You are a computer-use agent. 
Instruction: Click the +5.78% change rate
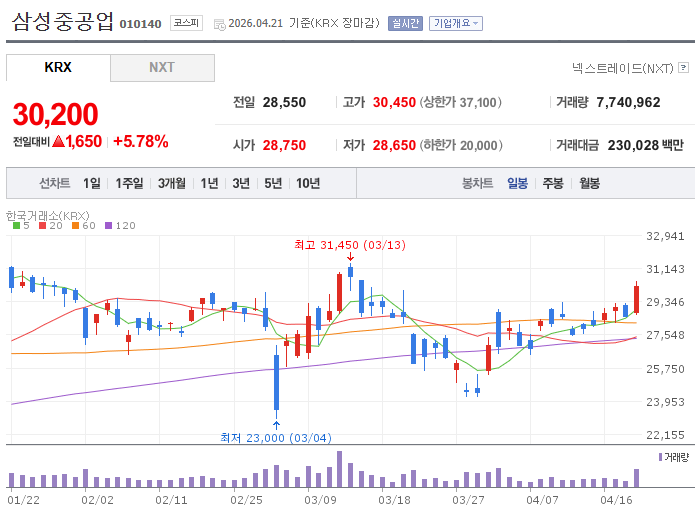point(141,141)
